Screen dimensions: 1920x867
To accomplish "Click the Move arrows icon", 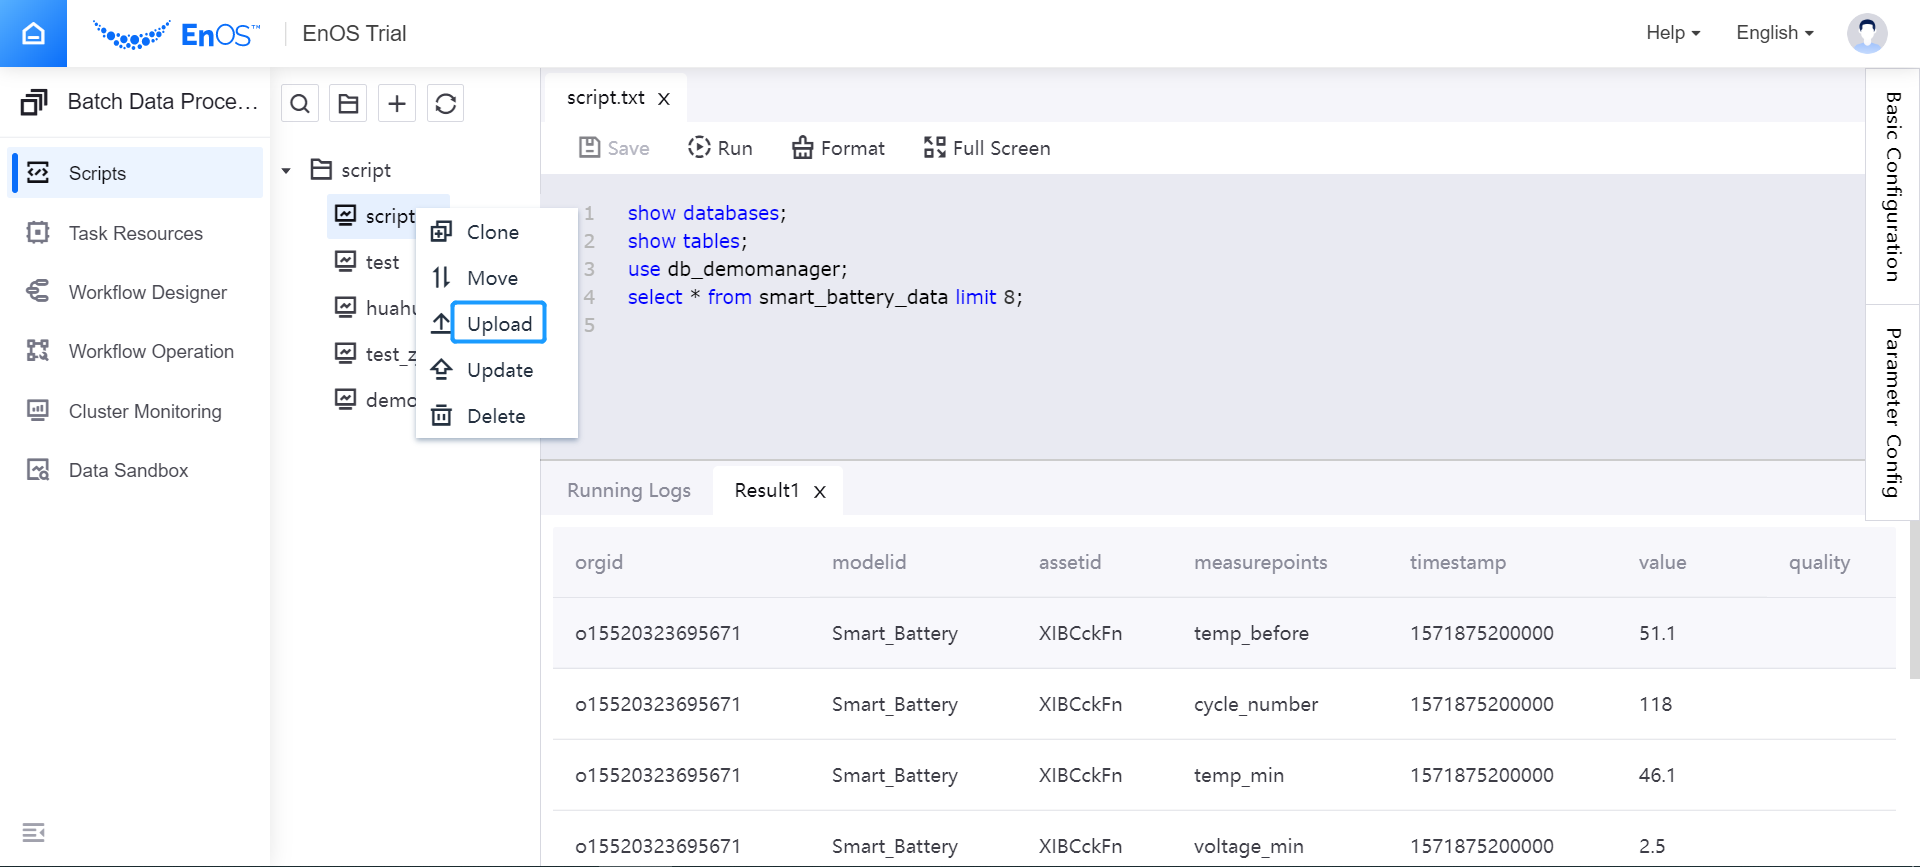I will (441, 277).
